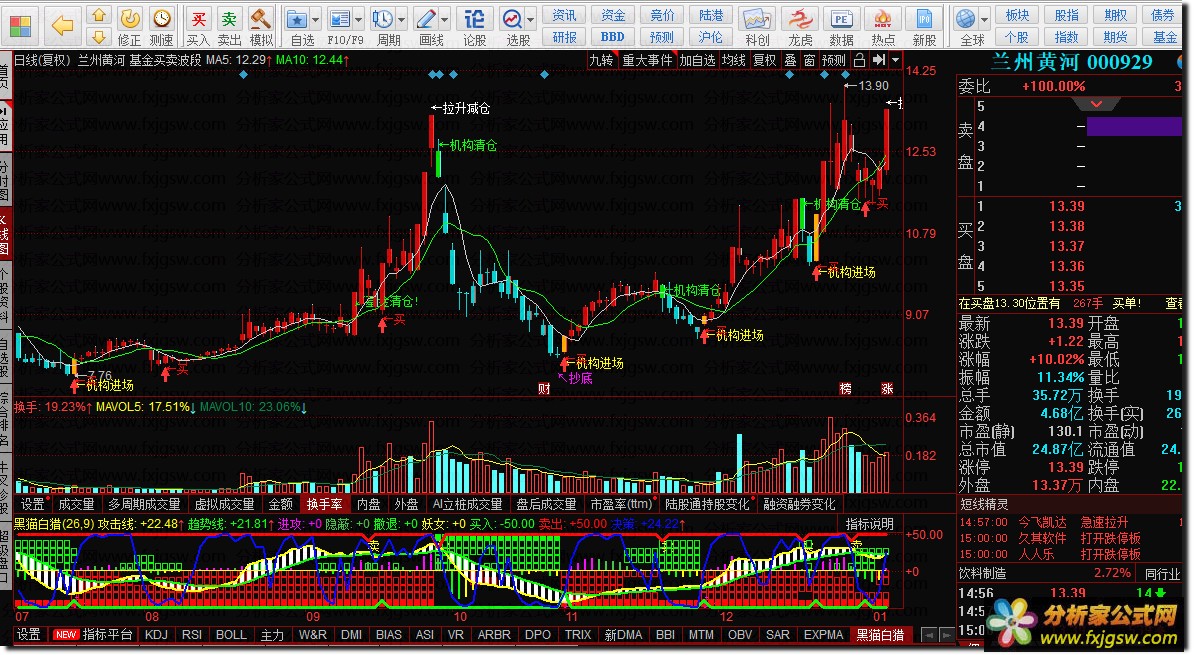Click the four-color grid home icon
Image resolution: width=1194 pixels, height=655 pixels.
(21, 26)
